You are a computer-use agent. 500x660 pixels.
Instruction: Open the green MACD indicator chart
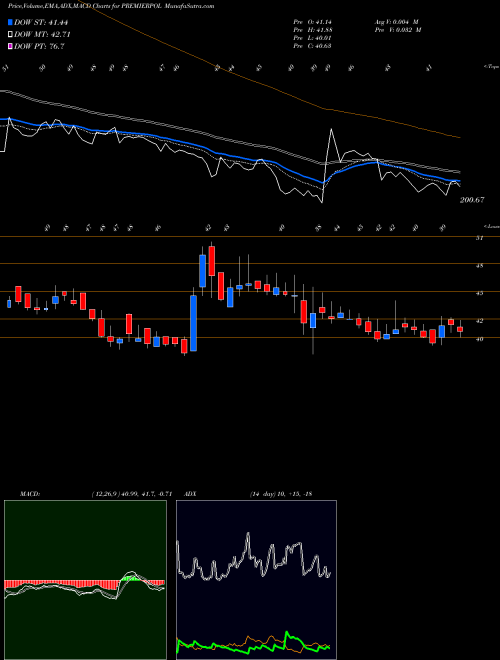tap(85, 580)
